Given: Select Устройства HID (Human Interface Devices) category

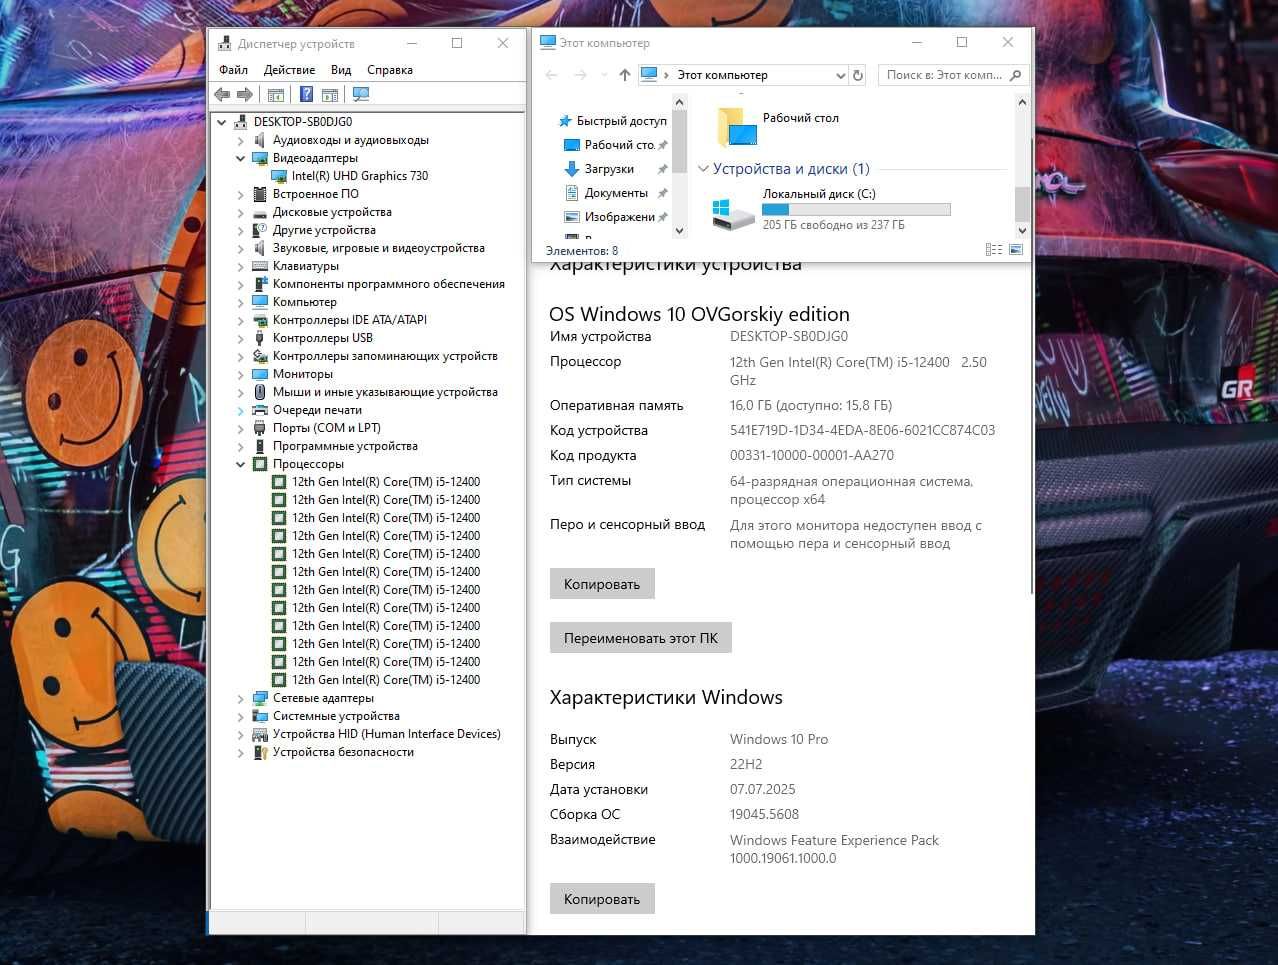Looking at the screenshot, I should [x=387, y=734].
